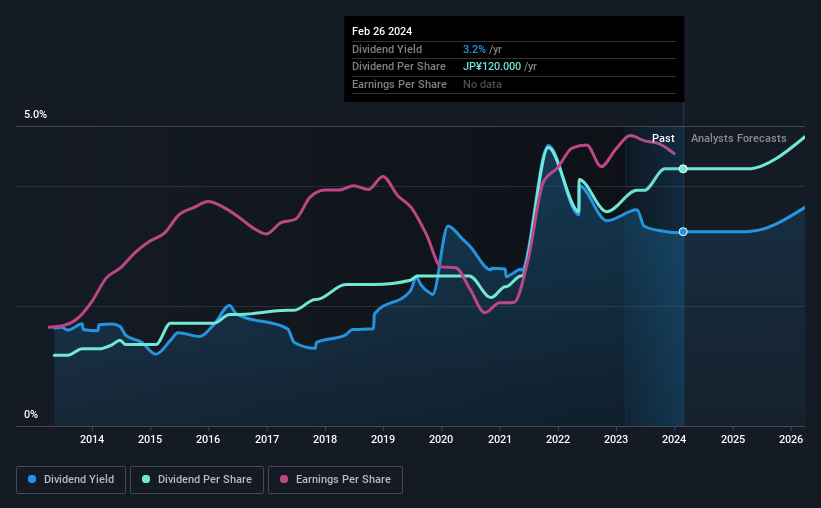Click the Dividend Yield tooltip row label
Viewport: 821px width, 508px height.
(x=387, y=49)
